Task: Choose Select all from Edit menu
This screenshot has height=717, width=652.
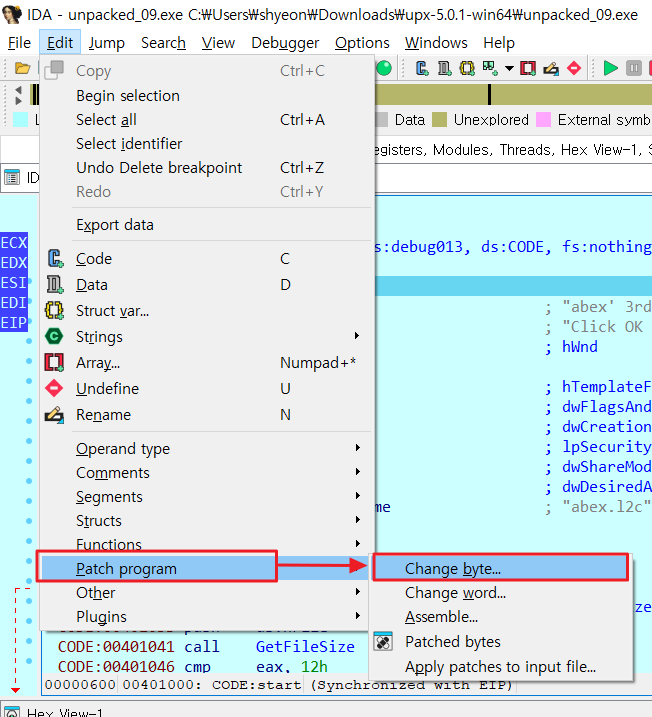Action: click(207, 120)
